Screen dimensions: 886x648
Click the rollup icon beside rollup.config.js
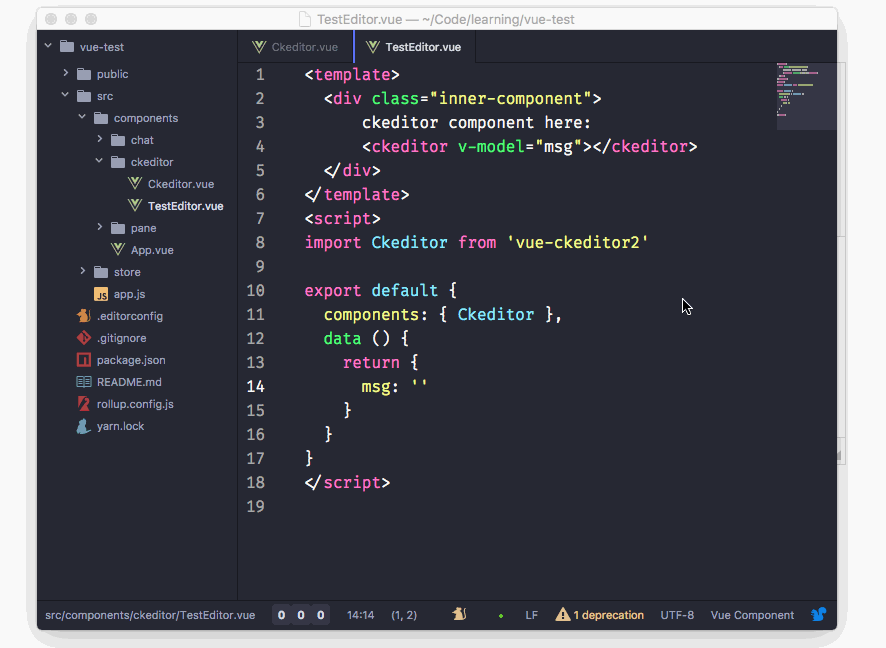pos(84,404)
